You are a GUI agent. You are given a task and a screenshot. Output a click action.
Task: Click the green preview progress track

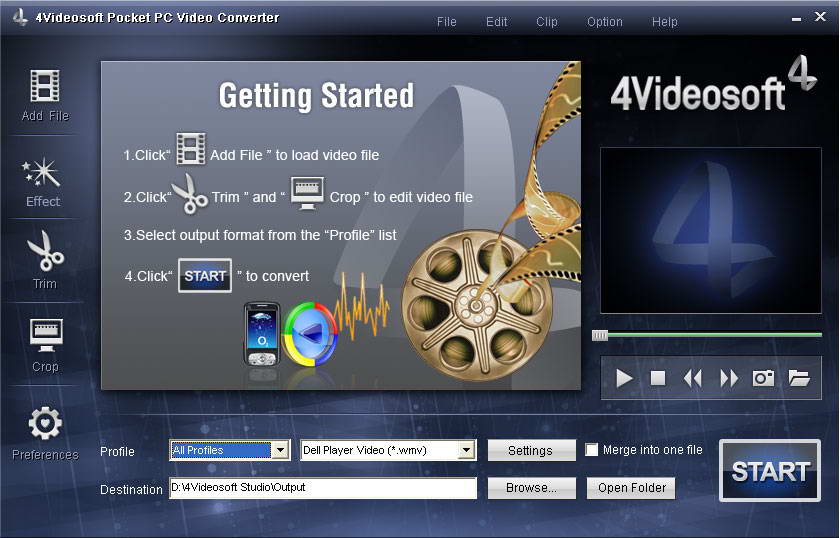tap(715, 335)
